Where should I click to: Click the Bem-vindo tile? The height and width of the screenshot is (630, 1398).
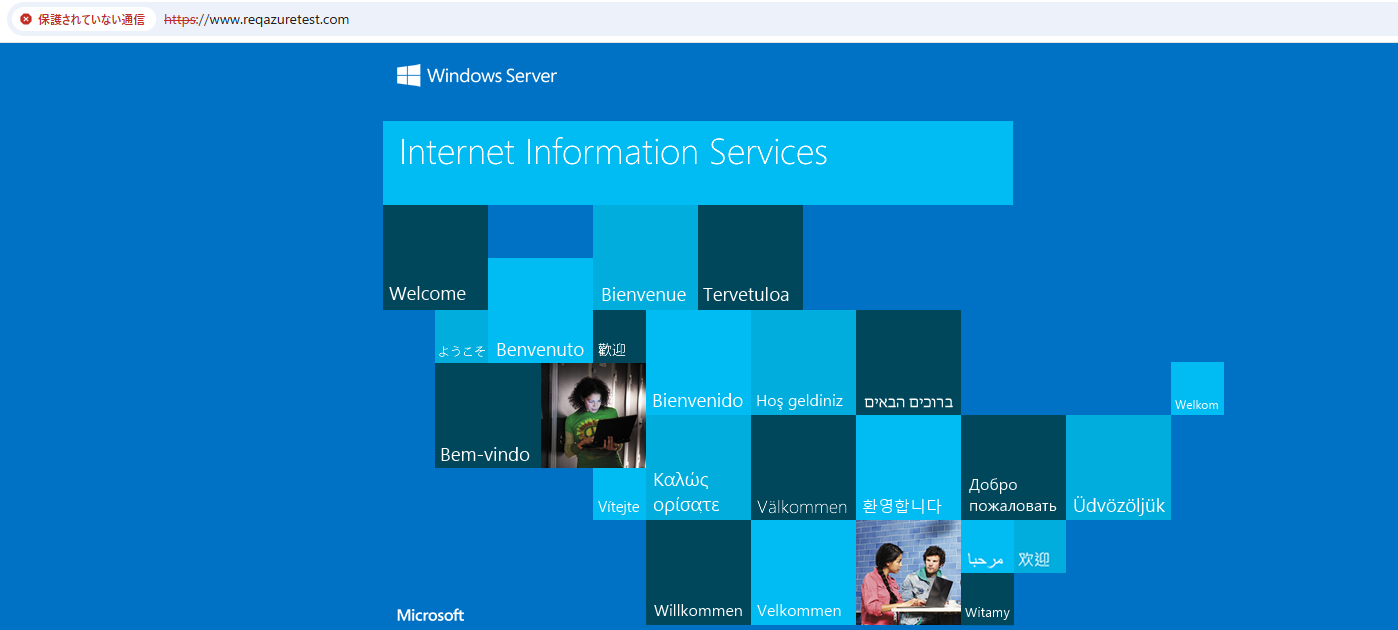(487, 416)
